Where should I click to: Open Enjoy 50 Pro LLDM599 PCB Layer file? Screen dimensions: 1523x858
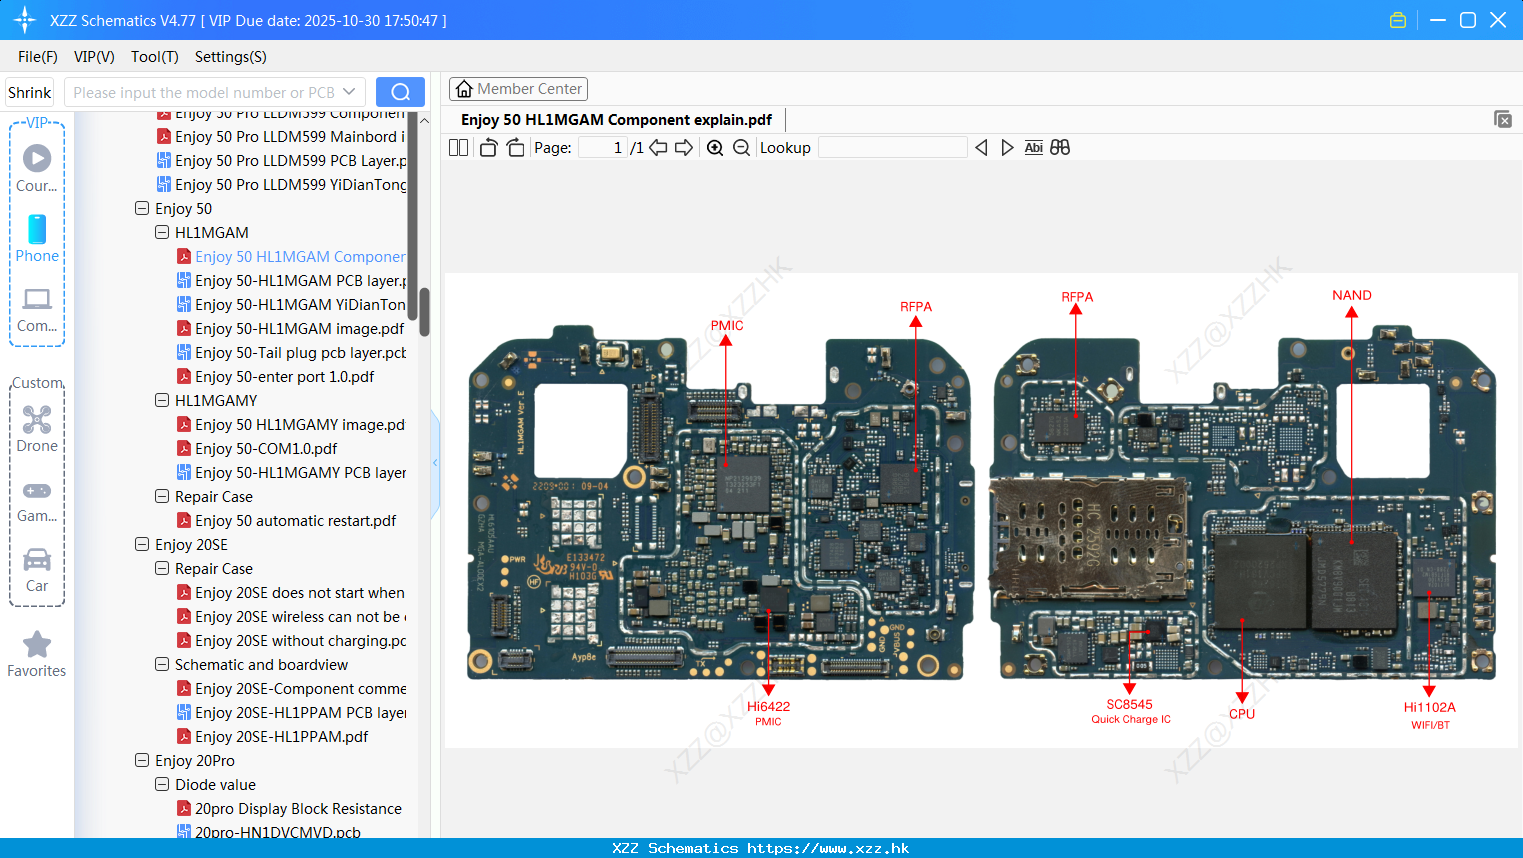[282, 160]
